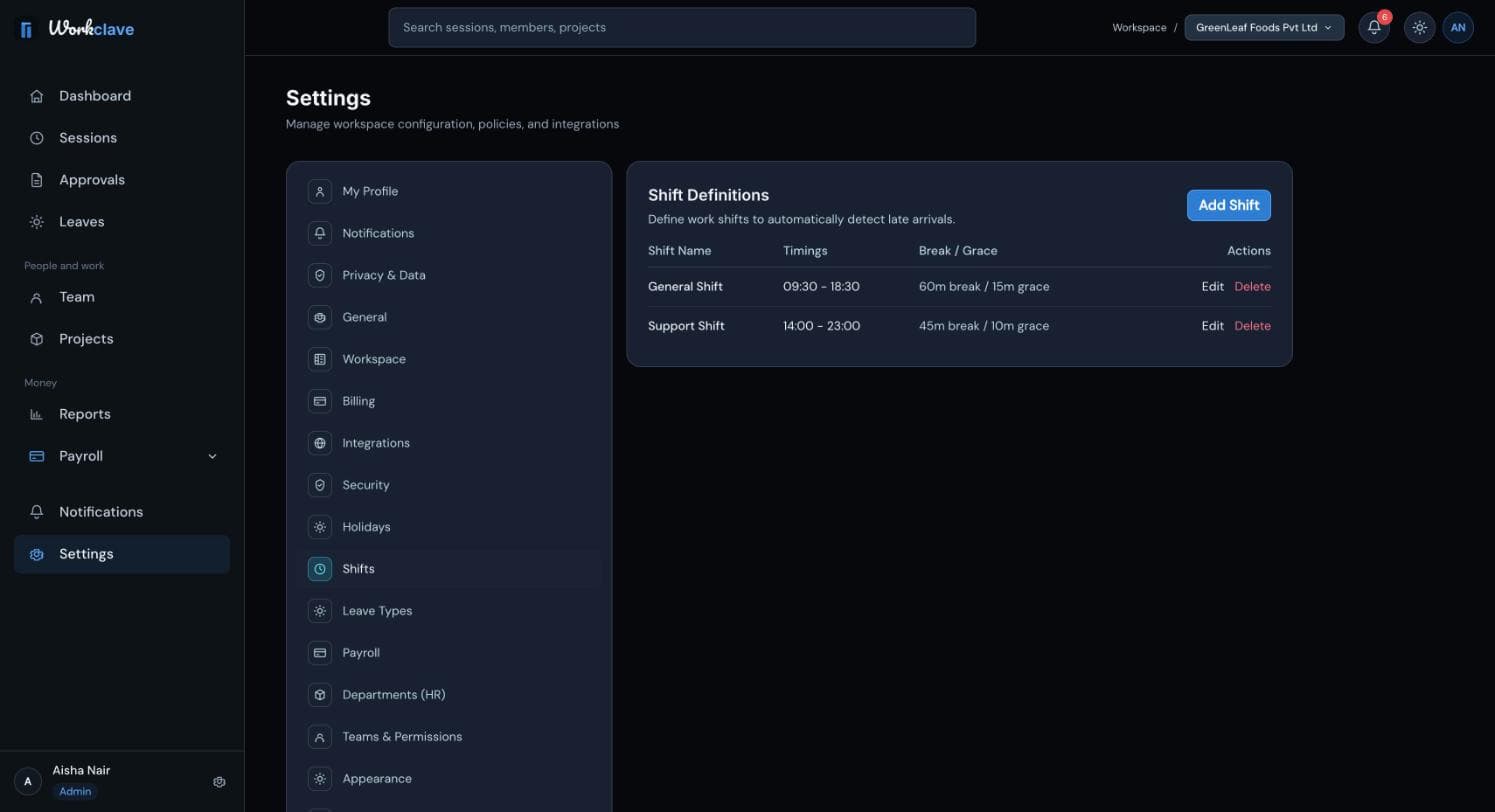Delete the Support Shift
This screenshot has width=1495, height=812.
1252,326
